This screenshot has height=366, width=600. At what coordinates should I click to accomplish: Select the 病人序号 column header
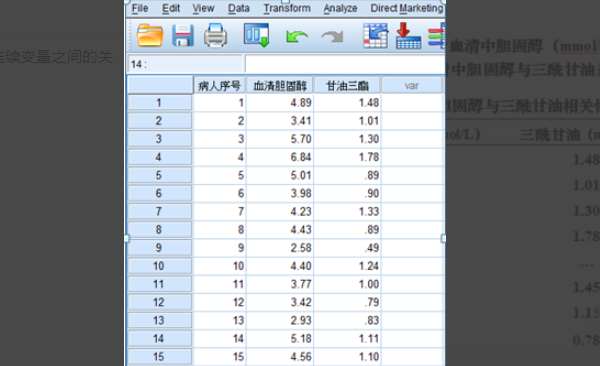click(x=219, y=85)
